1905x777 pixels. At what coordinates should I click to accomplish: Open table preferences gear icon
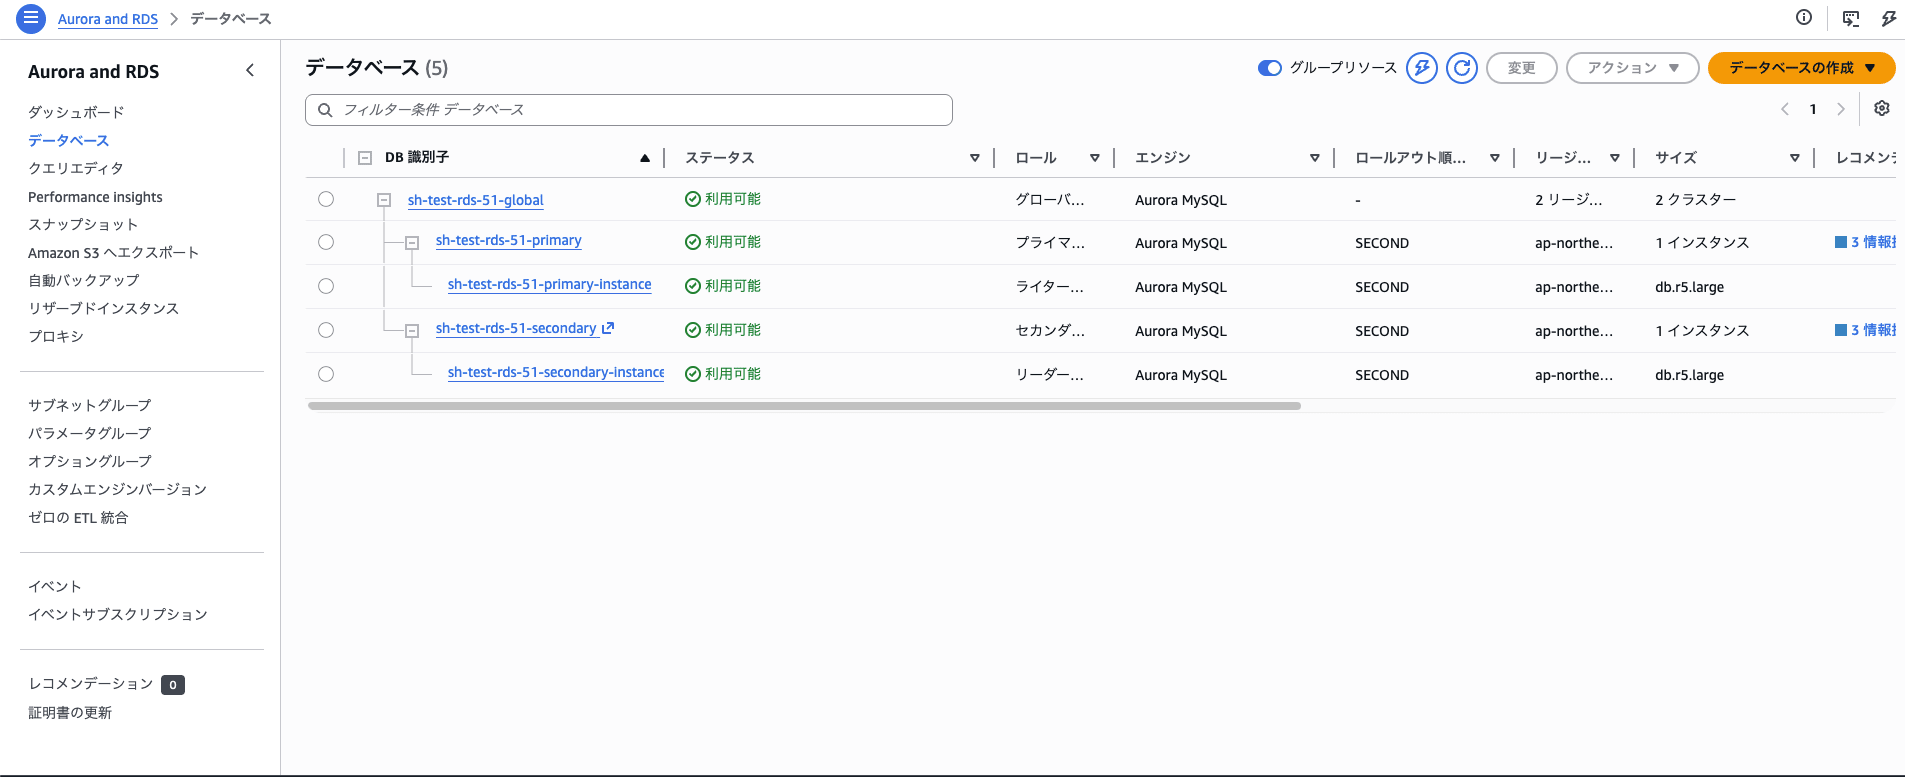pos(1882,108)
